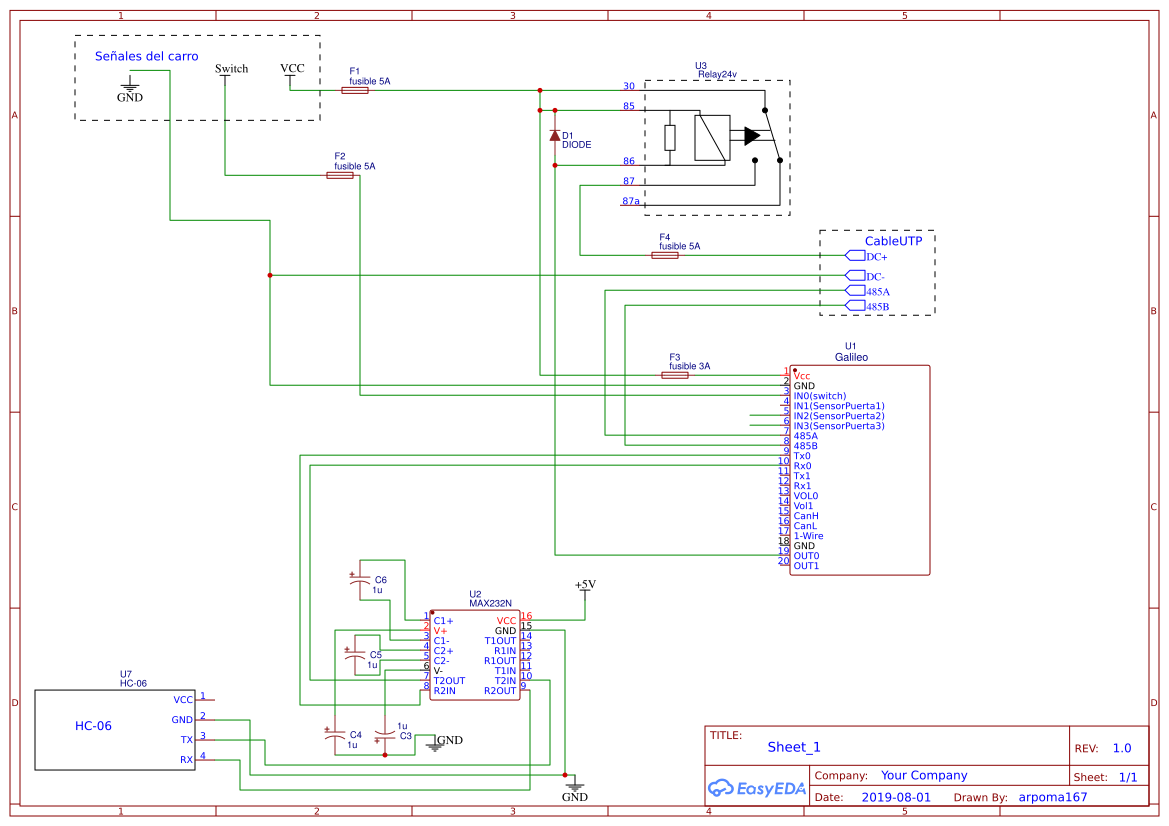Select the CableUTP group label
This screenshot has width=1169, height=826.
tap(893, 241)
